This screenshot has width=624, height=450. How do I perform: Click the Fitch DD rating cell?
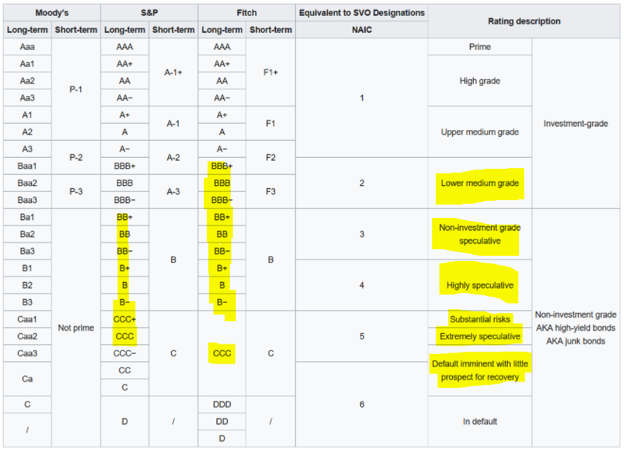222,421
